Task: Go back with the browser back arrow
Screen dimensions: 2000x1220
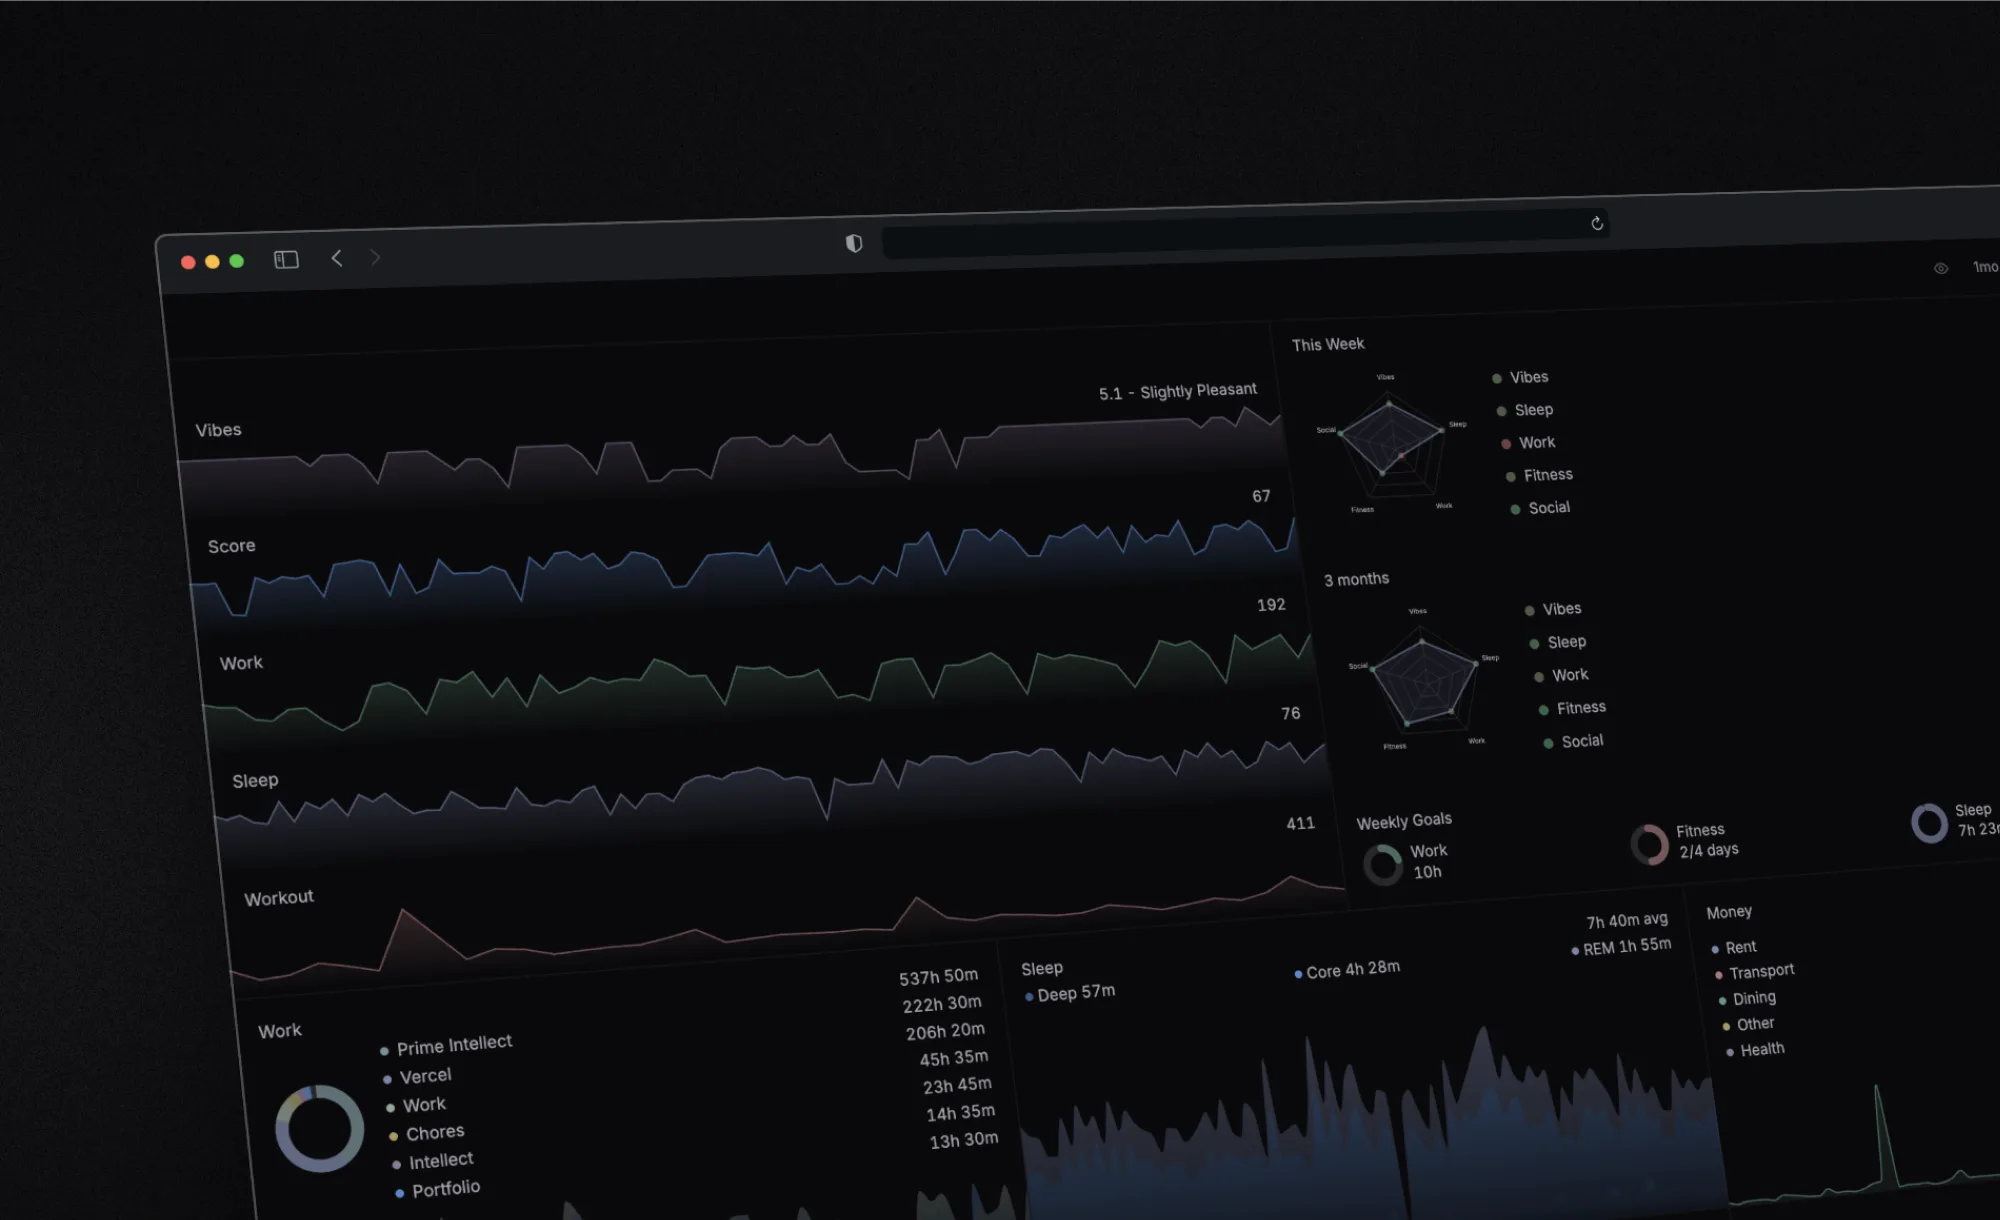Action: [337, 258]
